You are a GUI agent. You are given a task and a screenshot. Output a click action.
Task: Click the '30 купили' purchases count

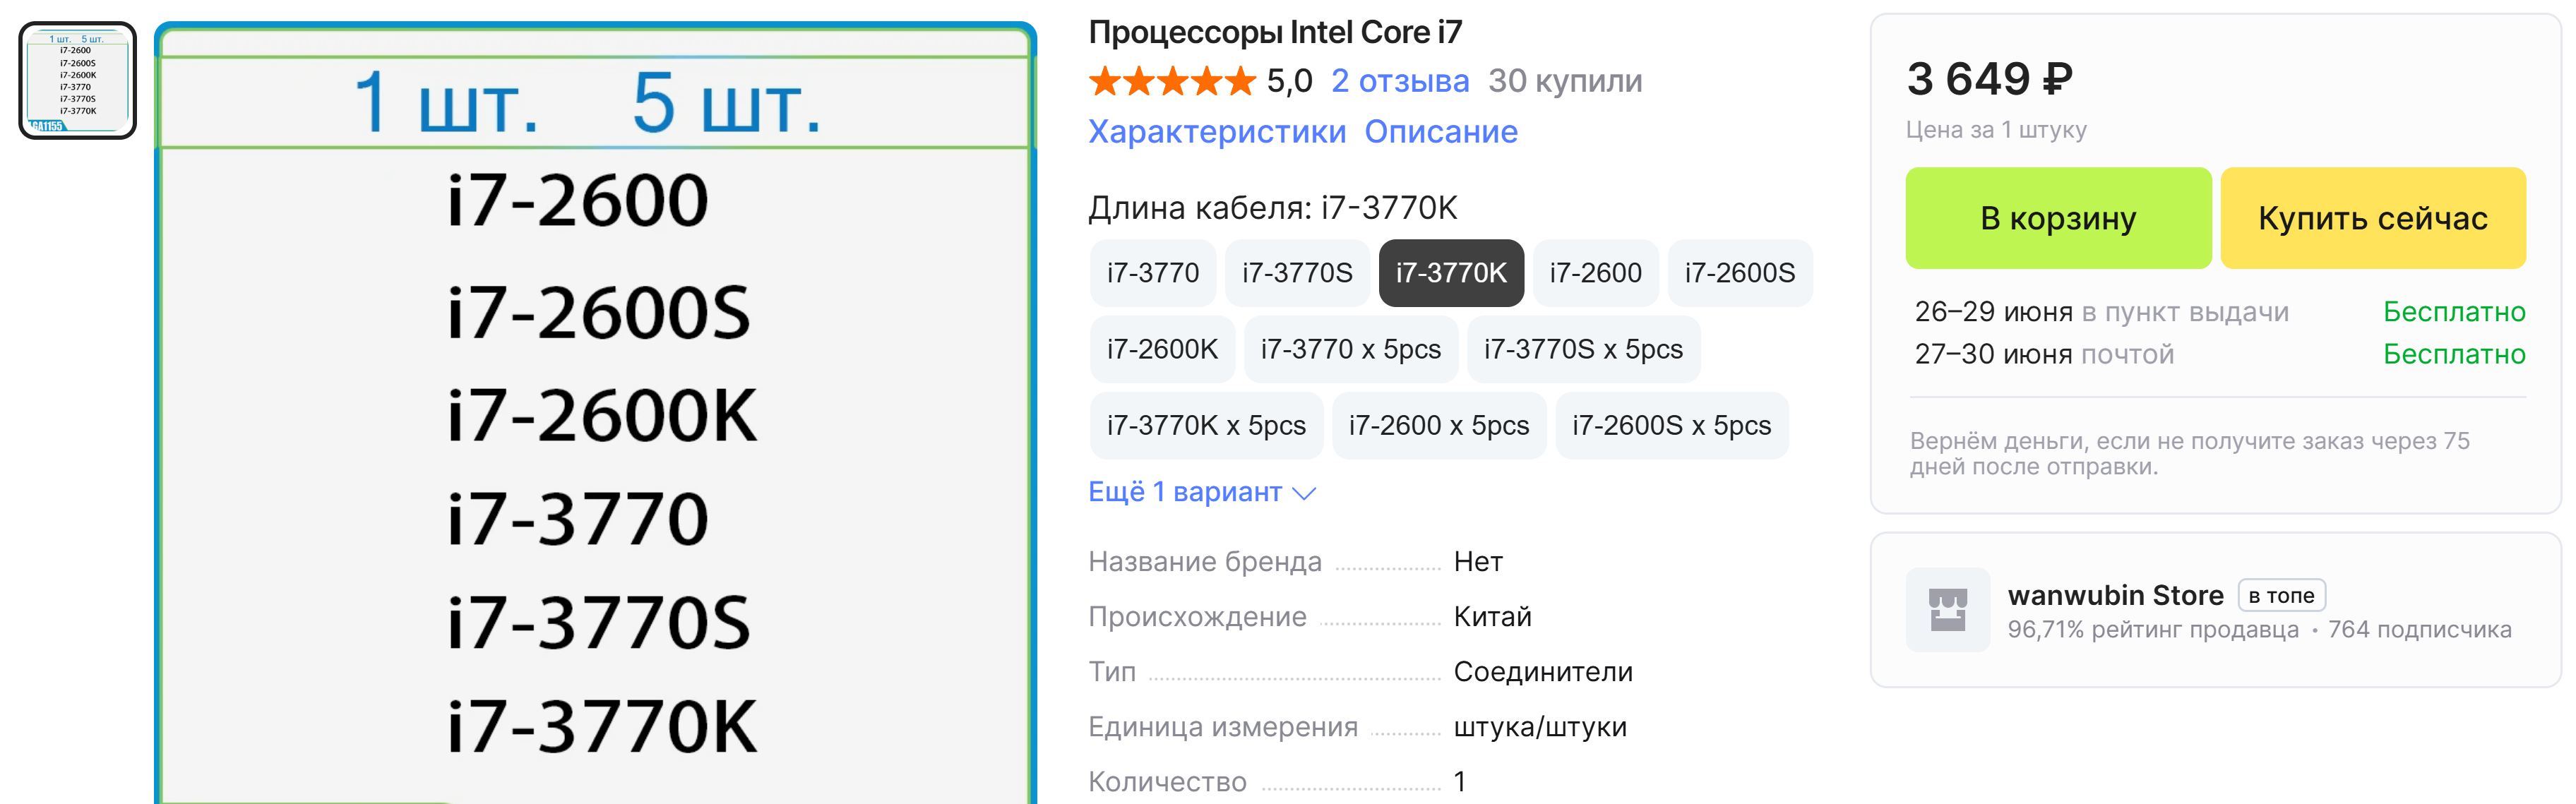(x=1565, y=81)
